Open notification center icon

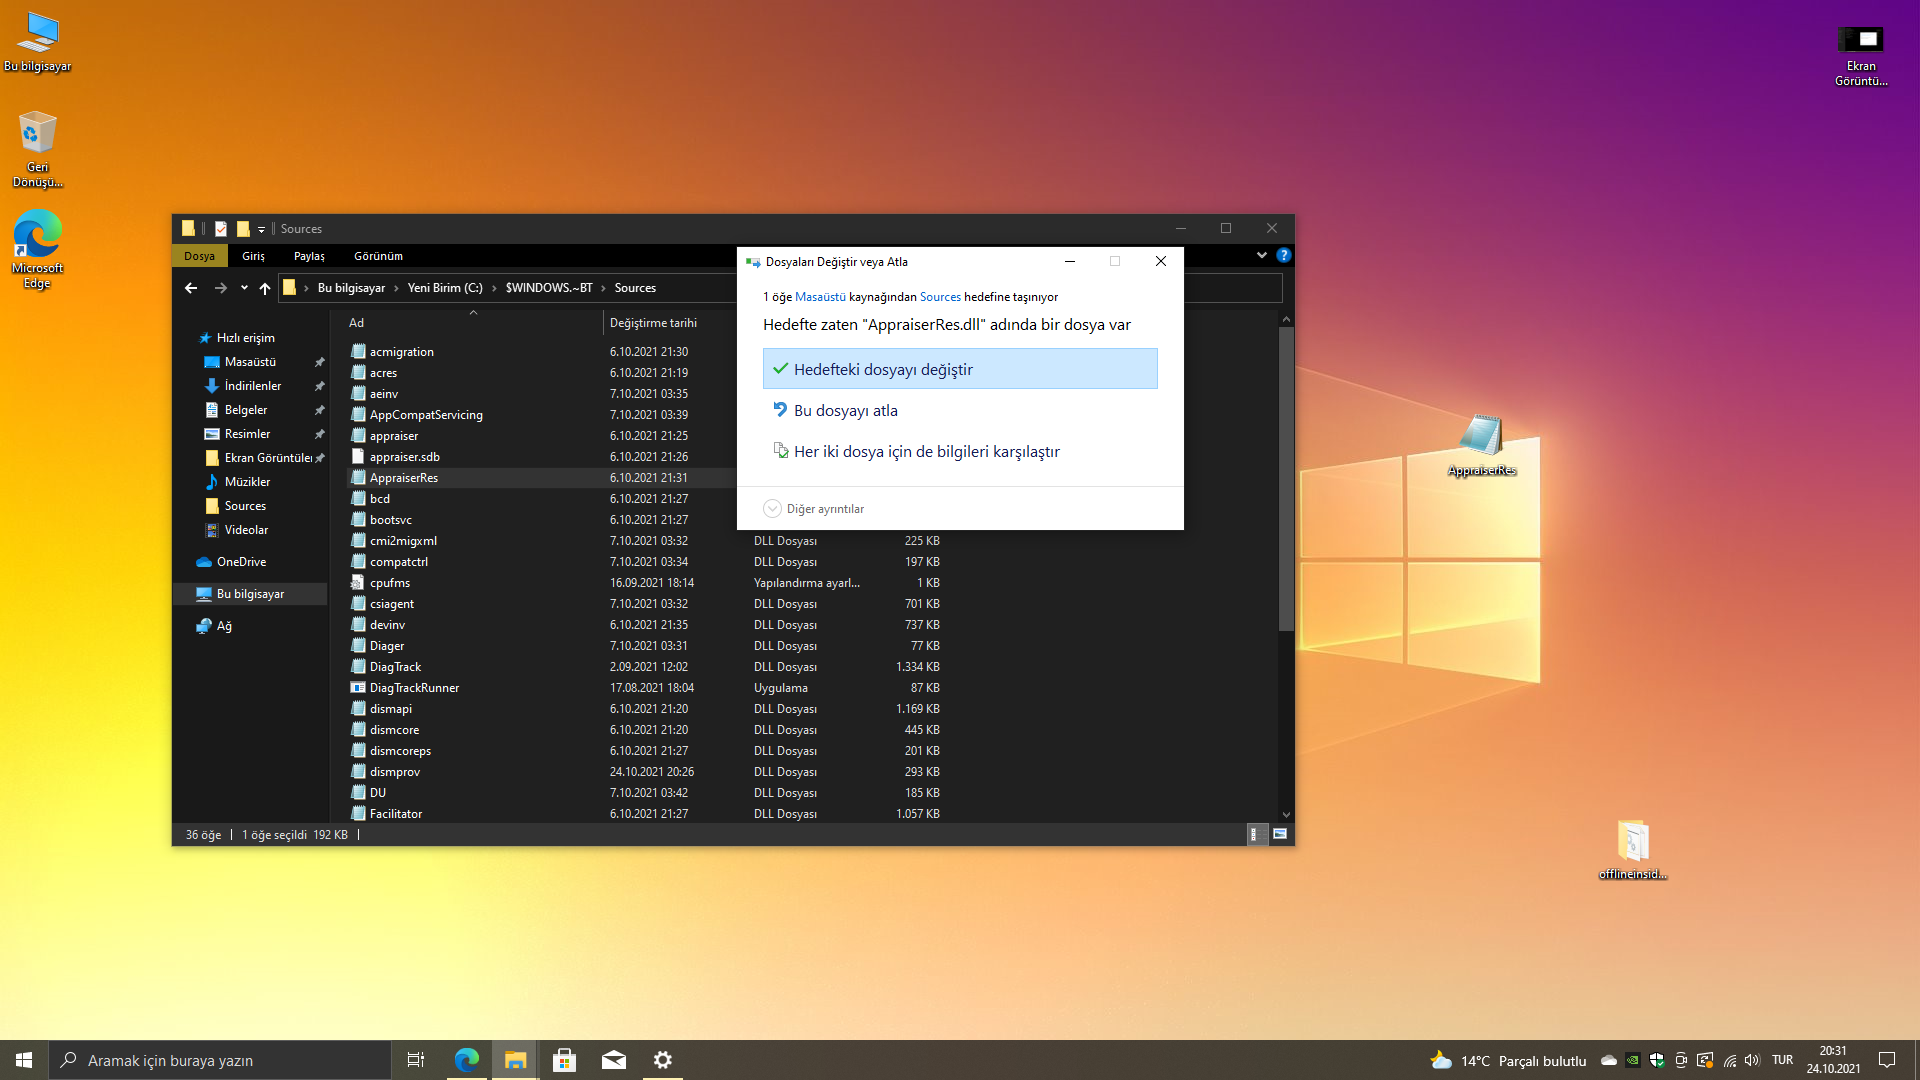tap(1887, 1060)
